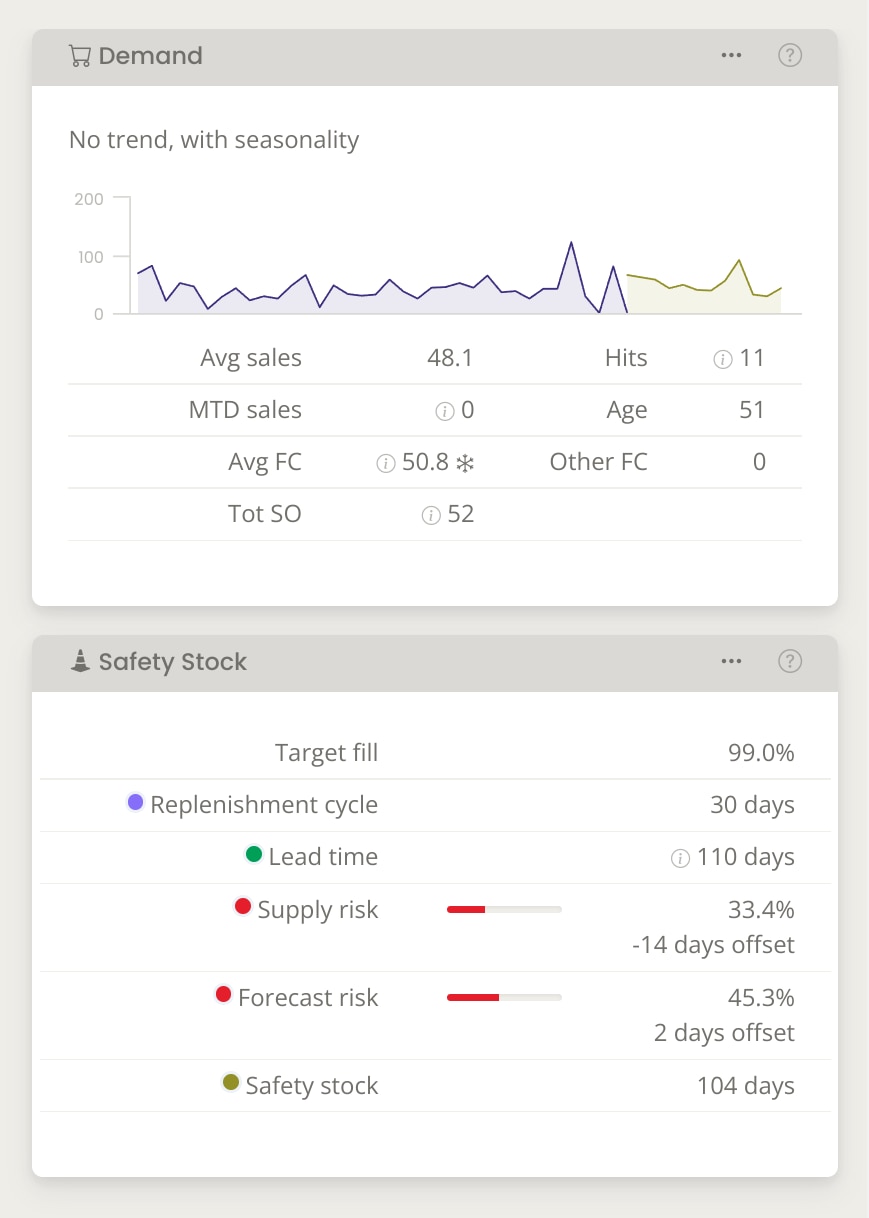Click the info icon next to Hits value
Viewport: 869px width, 1218px height.
tap(722, 358)
